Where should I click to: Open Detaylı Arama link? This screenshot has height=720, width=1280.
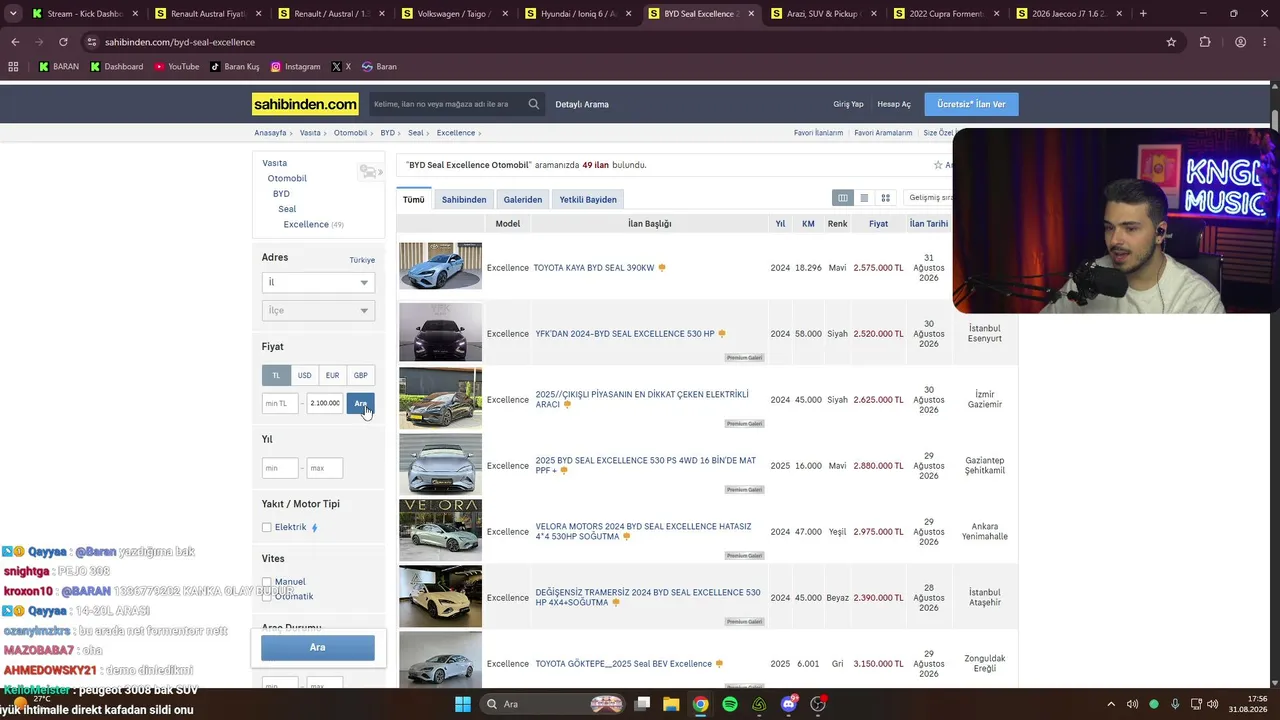(582, 104)
